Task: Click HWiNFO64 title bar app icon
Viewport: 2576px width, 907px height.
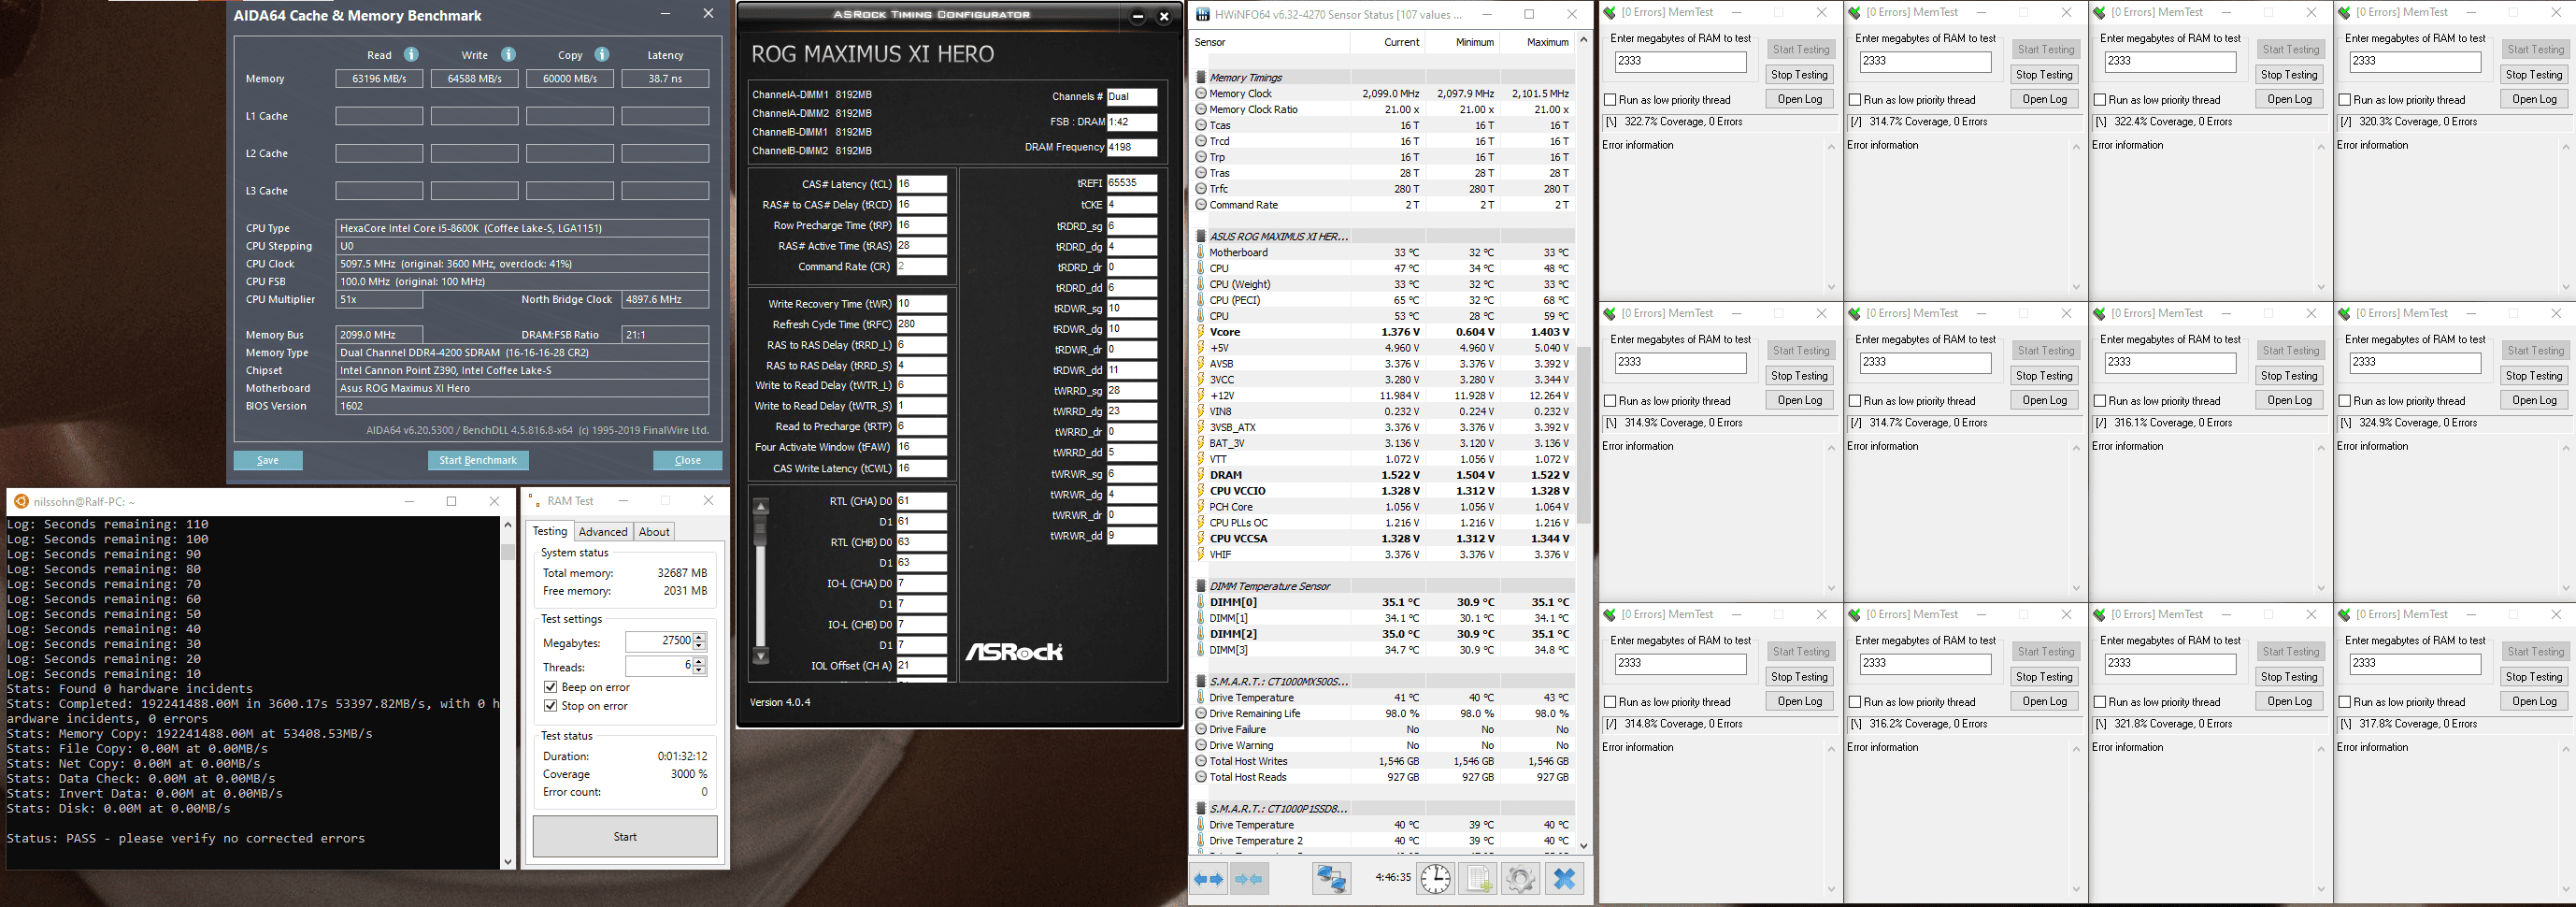Action: pyautogui.click(x=1204, y=14)
